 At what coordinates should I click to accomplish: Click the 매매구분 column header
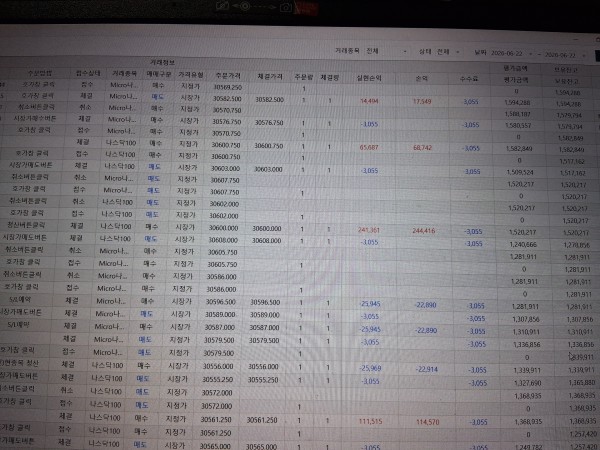pos(159,74)
